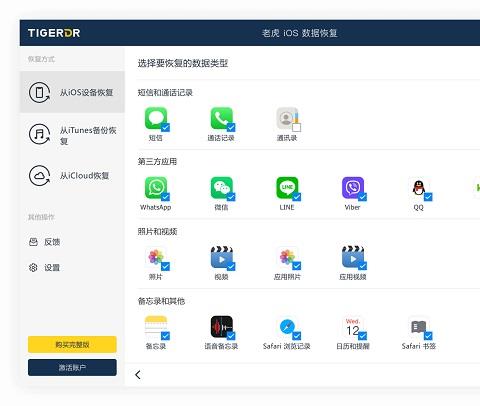Uncheck the Viber checkbox
The width and height of the screenshot is (480, 406).
pyautogui.click(x=362, y=197)
